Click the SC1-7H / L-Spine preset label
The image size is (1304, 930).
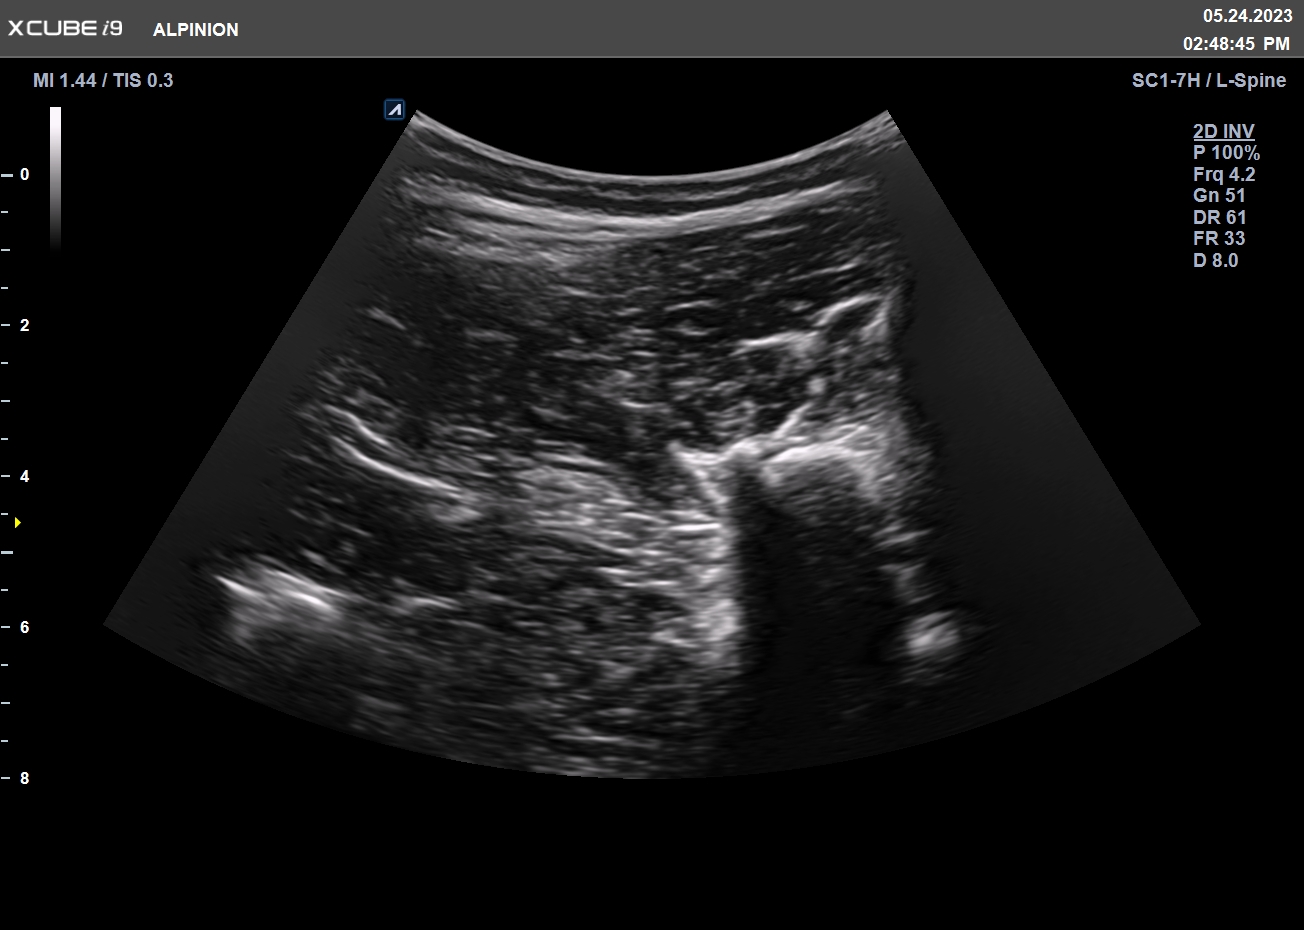(x=1208, y=80)
